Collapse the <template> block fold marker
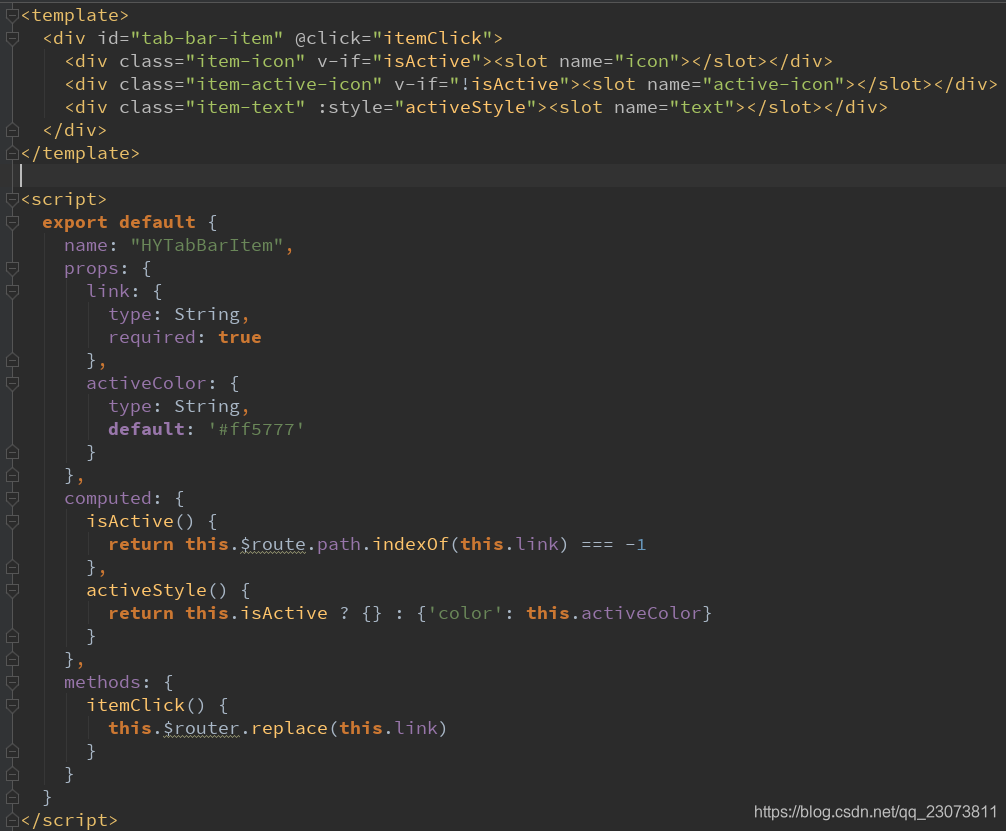1006x831 pixels. (x=12, y=15)
